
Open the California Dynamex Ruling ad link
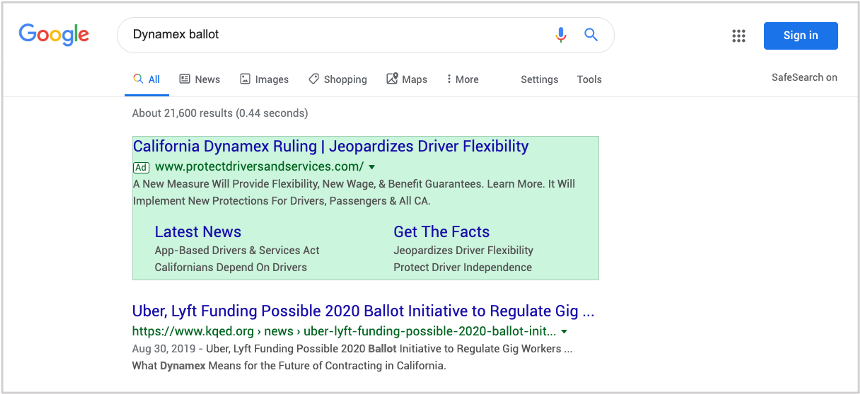pos(331,147)
